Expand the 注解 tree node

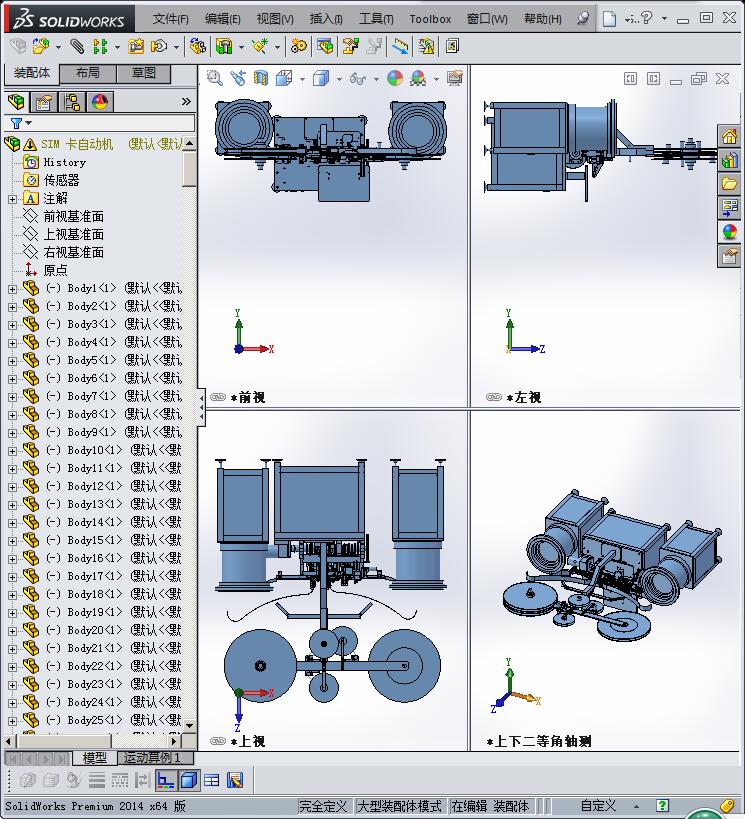pos(13,198)
